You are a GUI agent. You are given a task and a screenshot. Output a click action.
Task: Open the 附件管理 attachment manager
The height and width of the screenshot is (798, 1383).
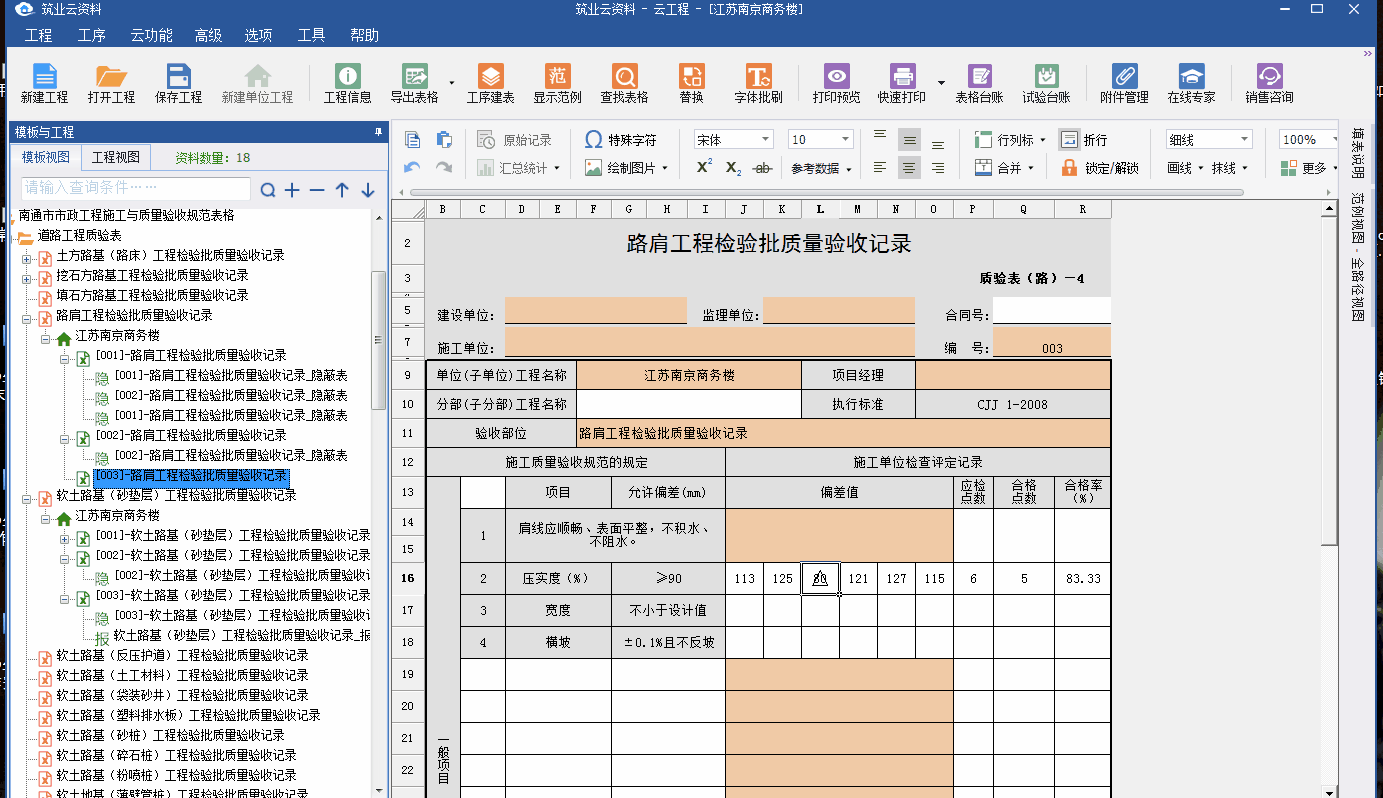point(1124,84)
